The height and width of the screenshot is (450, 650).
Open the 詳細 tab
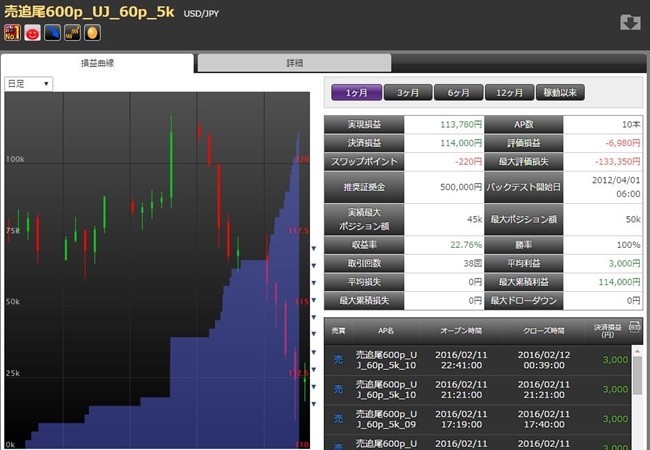point(294,62)
